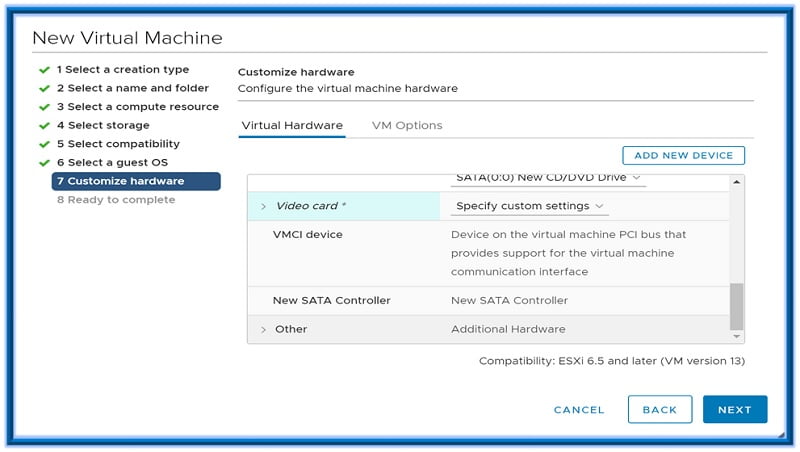Click the checkmark beside Select a compute resource
The image size is (800, 452).
coord(44,107)
